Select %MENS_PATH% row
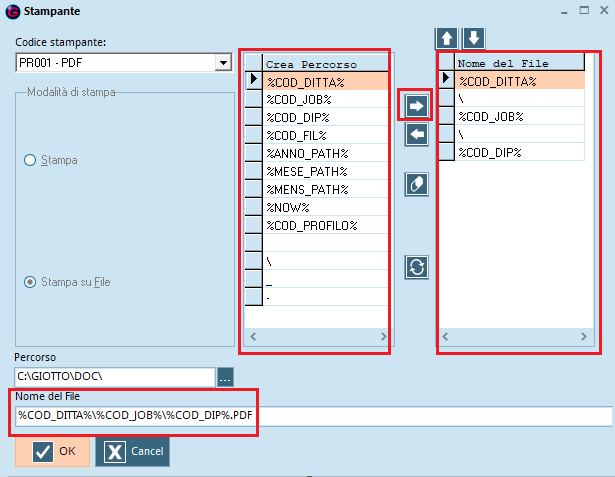The height and width of the screenshot is (477, 615). pyautogui.click(x=325, y=189)
